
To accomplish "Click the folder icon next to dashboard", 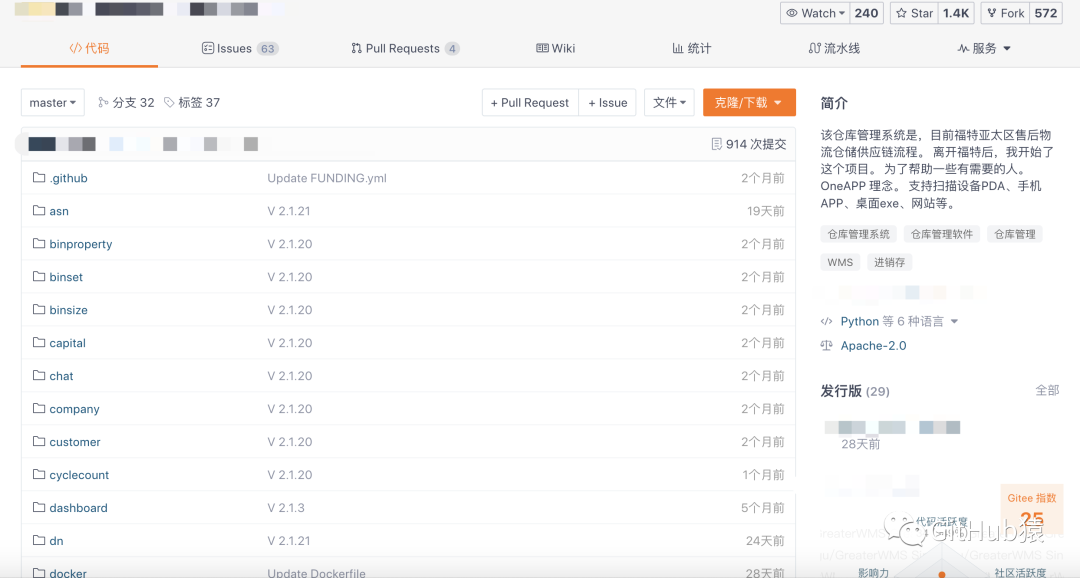I will pyautogui.click(x=39, y=508).
